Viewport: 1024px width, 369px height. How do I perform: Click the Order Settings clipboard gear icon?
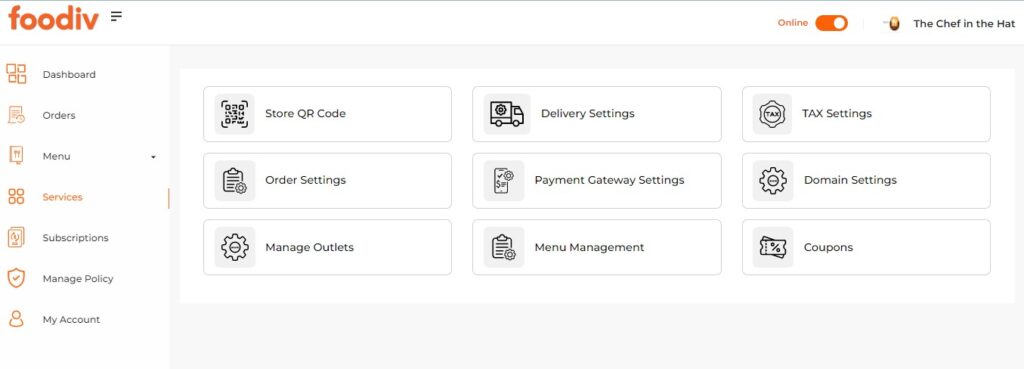[x=234, y=181]
